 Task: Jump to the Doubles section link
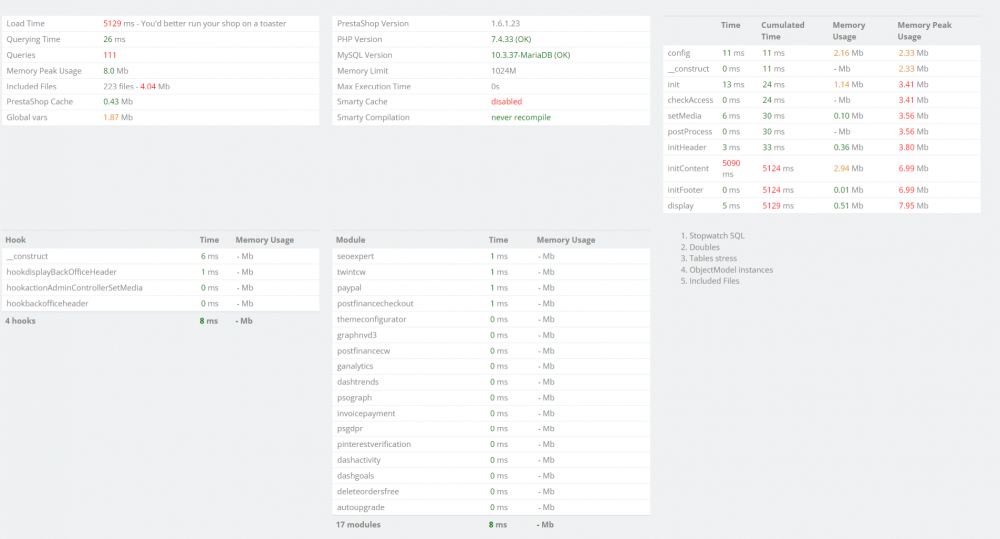[x=704, y=247]
